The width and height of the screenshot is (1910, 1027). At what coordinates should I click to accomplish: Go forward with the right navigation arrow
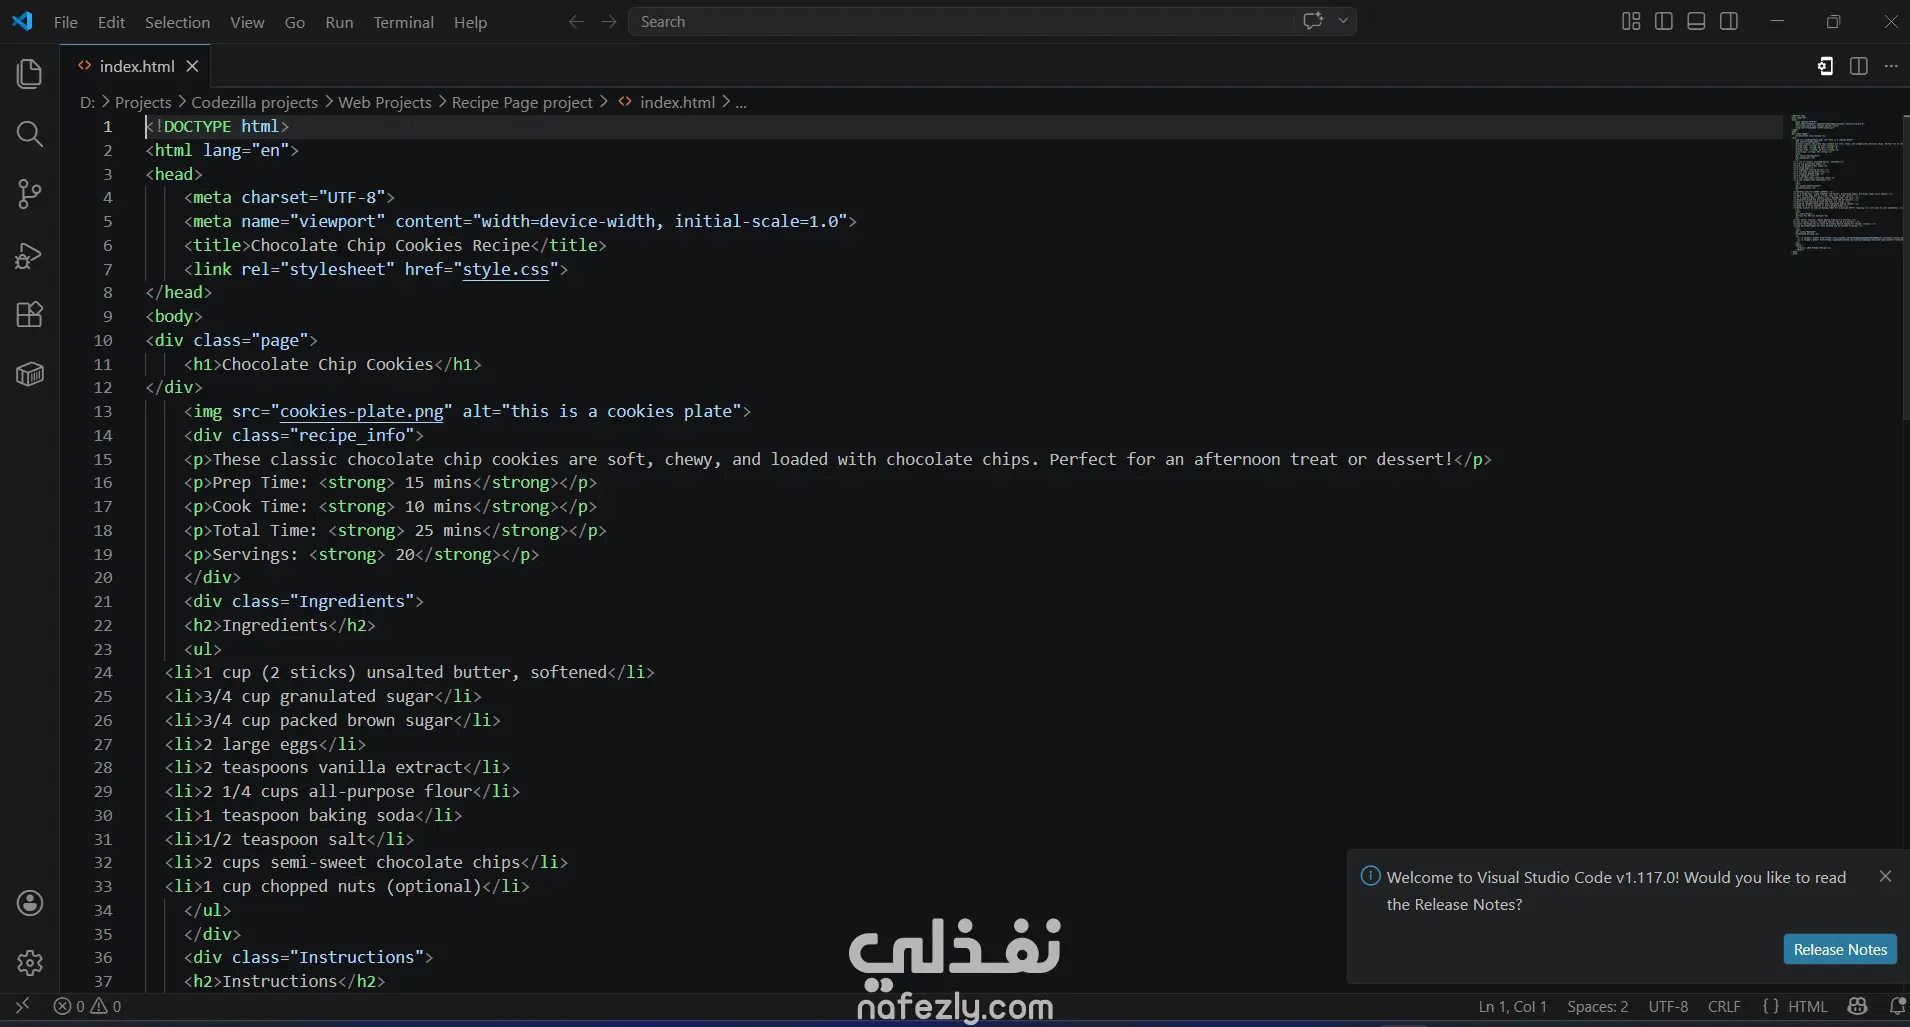(x=609, y=21)
